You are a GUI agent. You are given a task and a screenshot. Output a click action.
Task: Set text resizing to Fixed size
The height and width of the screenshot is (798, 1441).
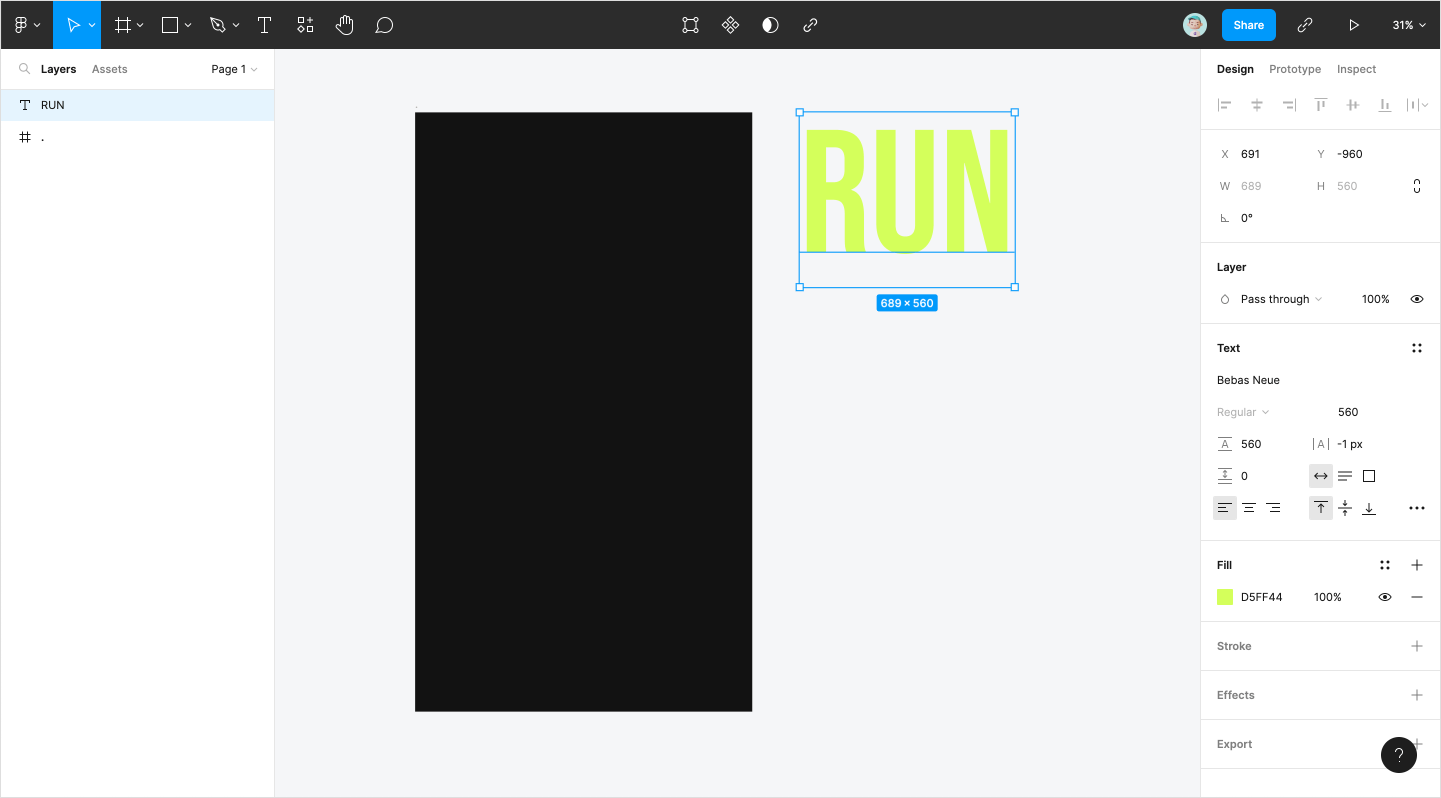(1369, 476)
